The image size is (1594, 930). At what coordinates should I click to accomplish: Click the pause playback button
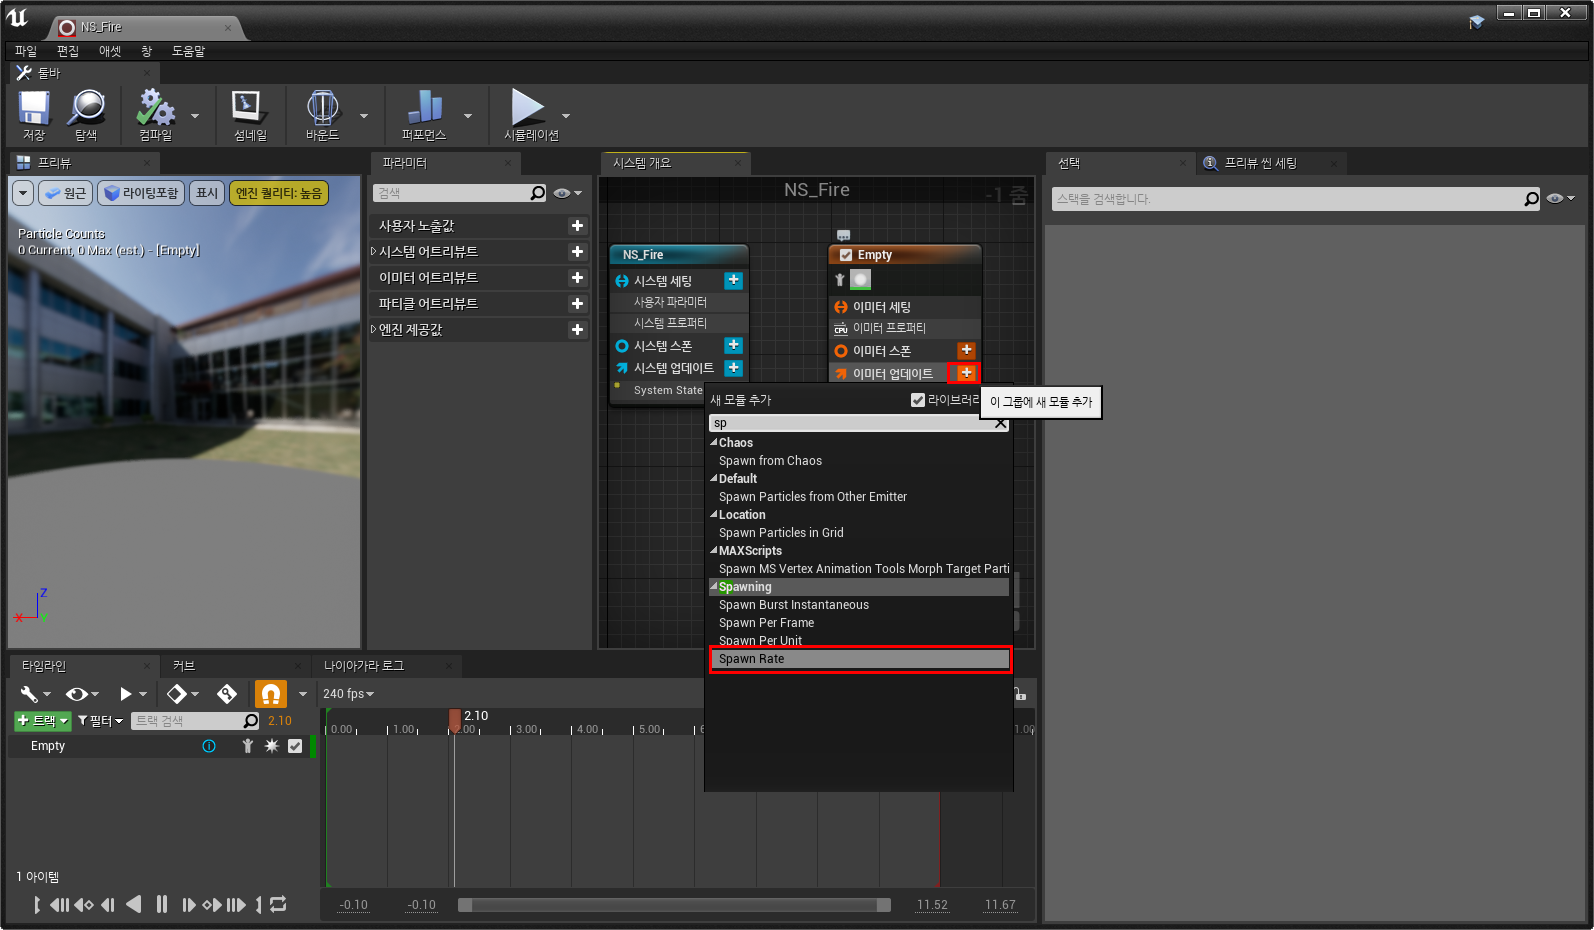click(x=162, y=904)
